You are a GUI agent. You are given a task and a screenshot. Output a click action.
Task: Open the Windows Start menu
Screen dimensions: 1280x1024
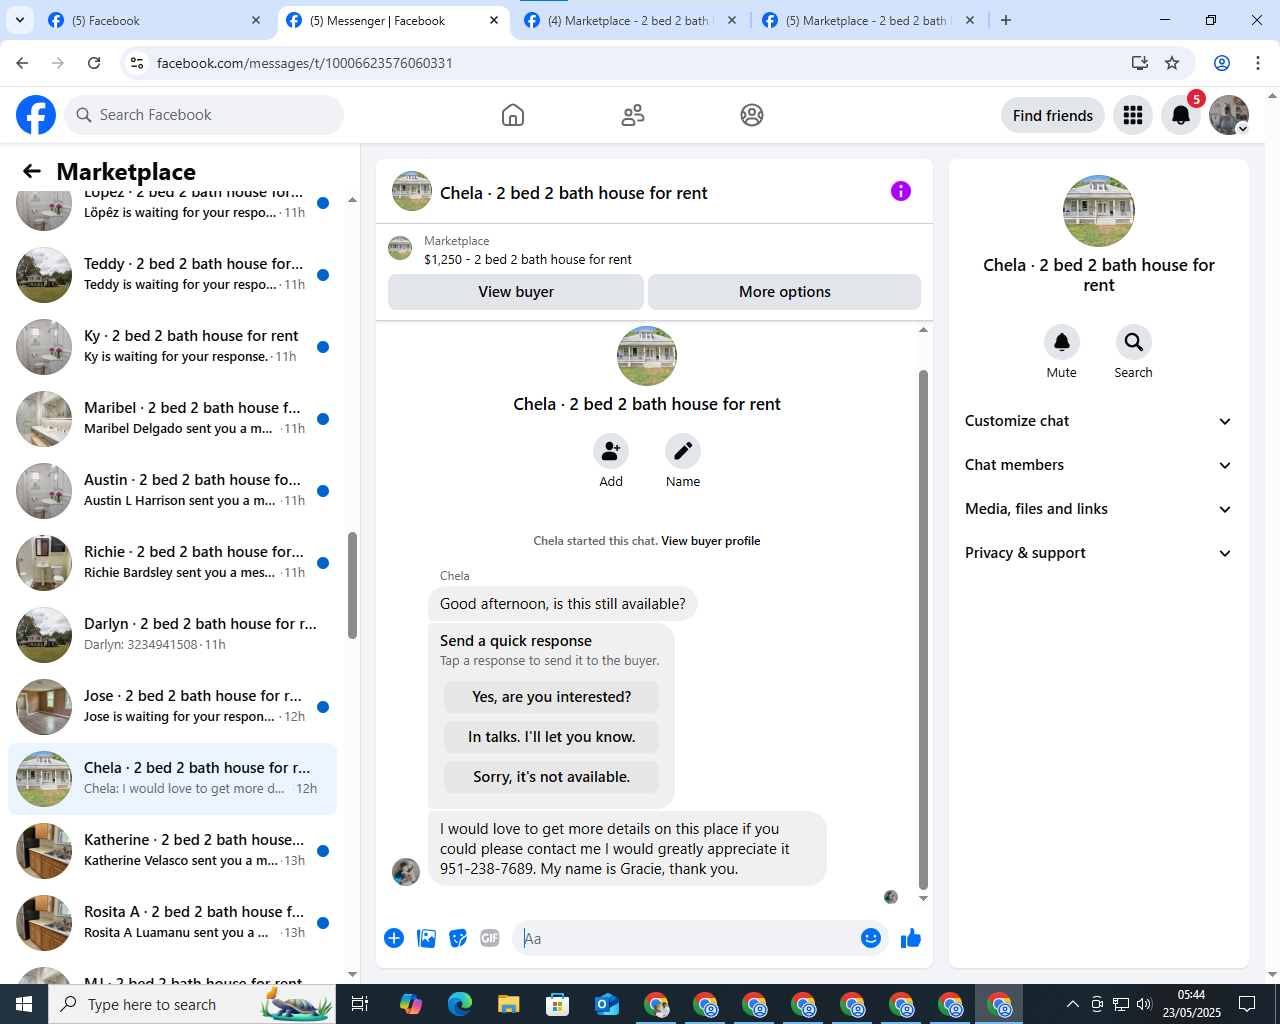coord(24,1004)
